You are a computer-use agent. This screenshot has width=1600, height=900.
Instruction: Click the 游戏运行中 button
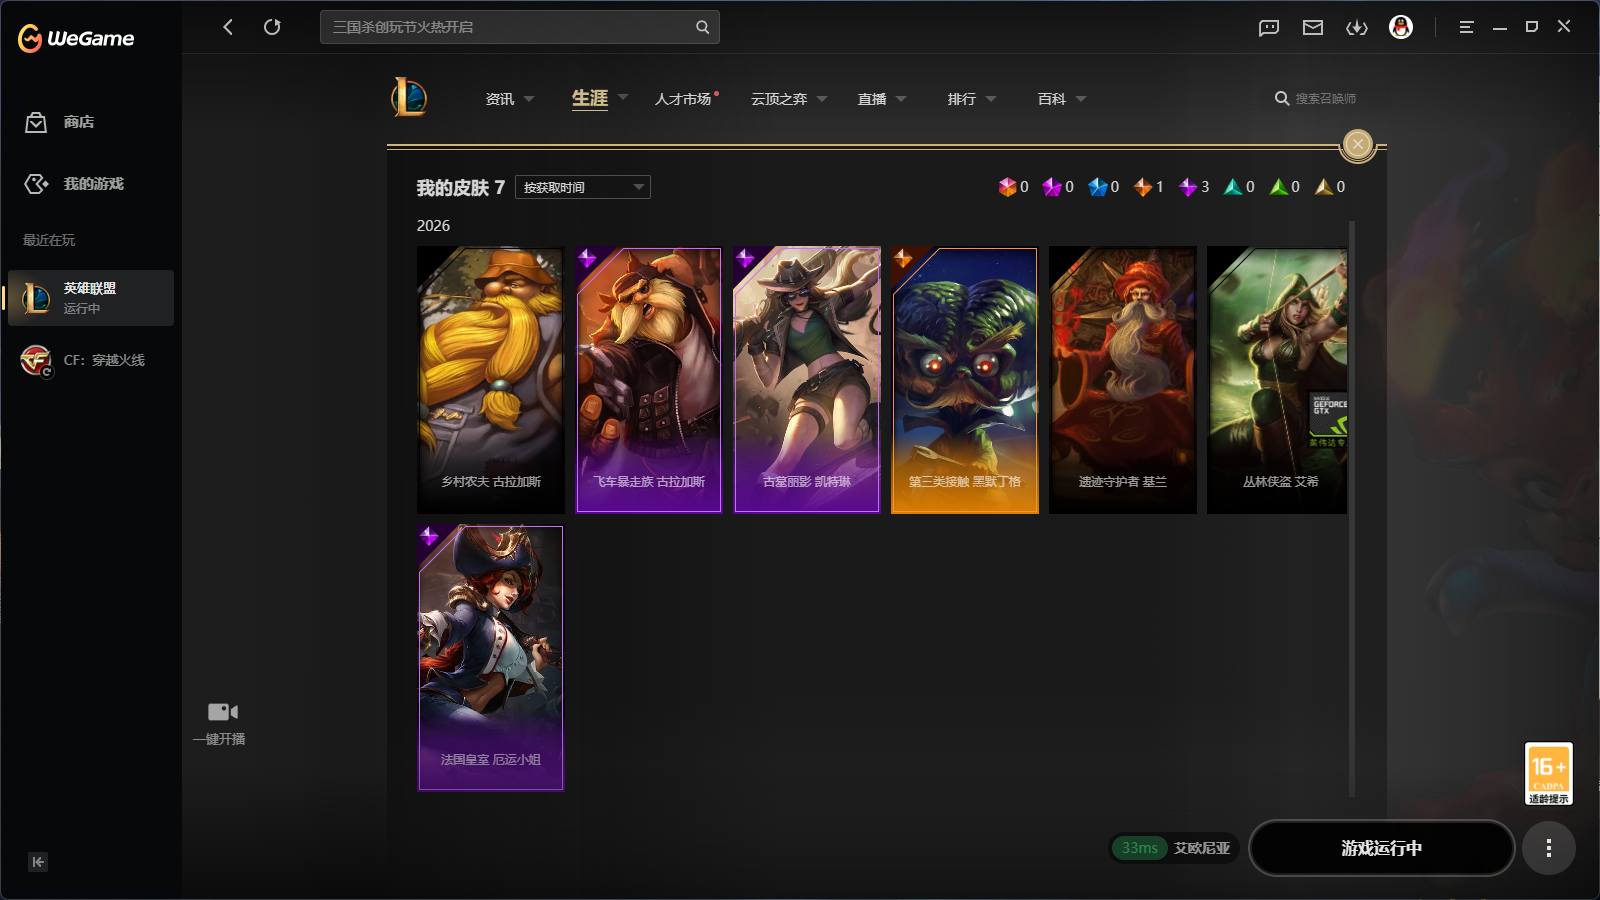[x=1381, y=848]
